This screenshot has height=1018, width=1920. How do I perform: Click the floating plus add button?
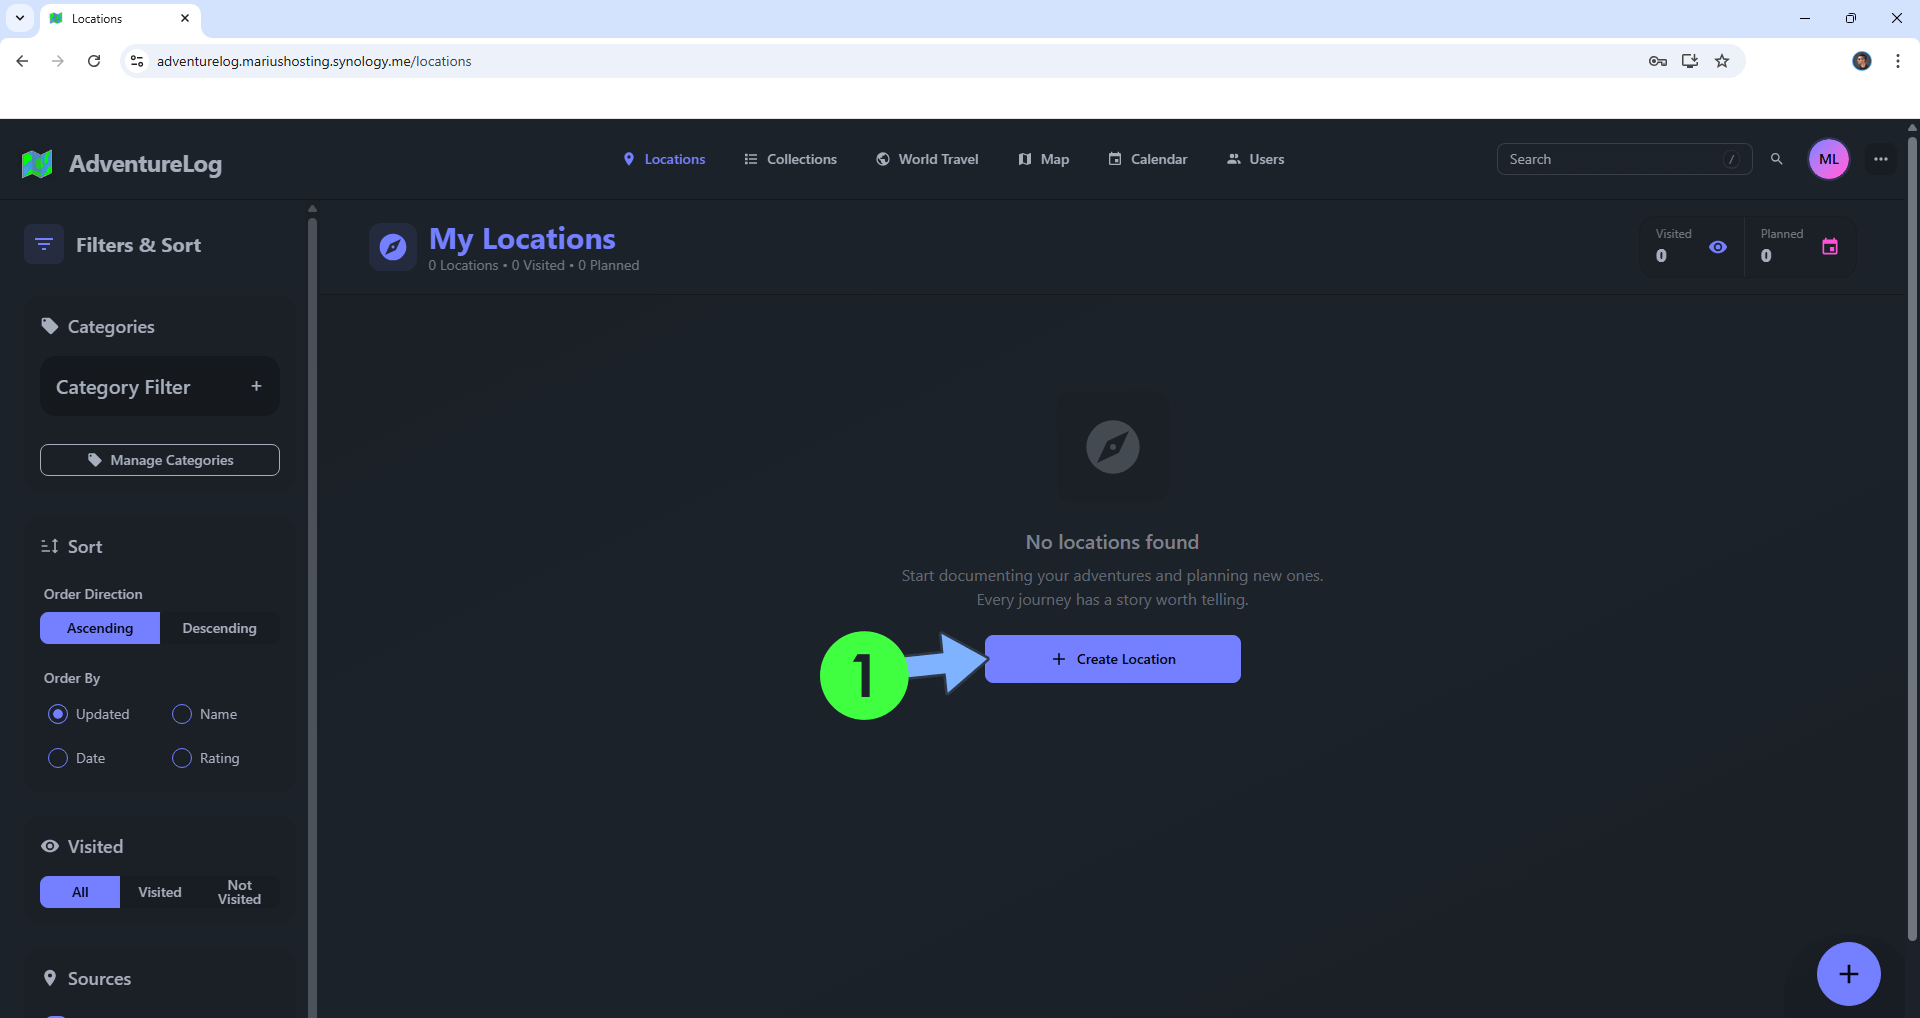[1848, 974]
